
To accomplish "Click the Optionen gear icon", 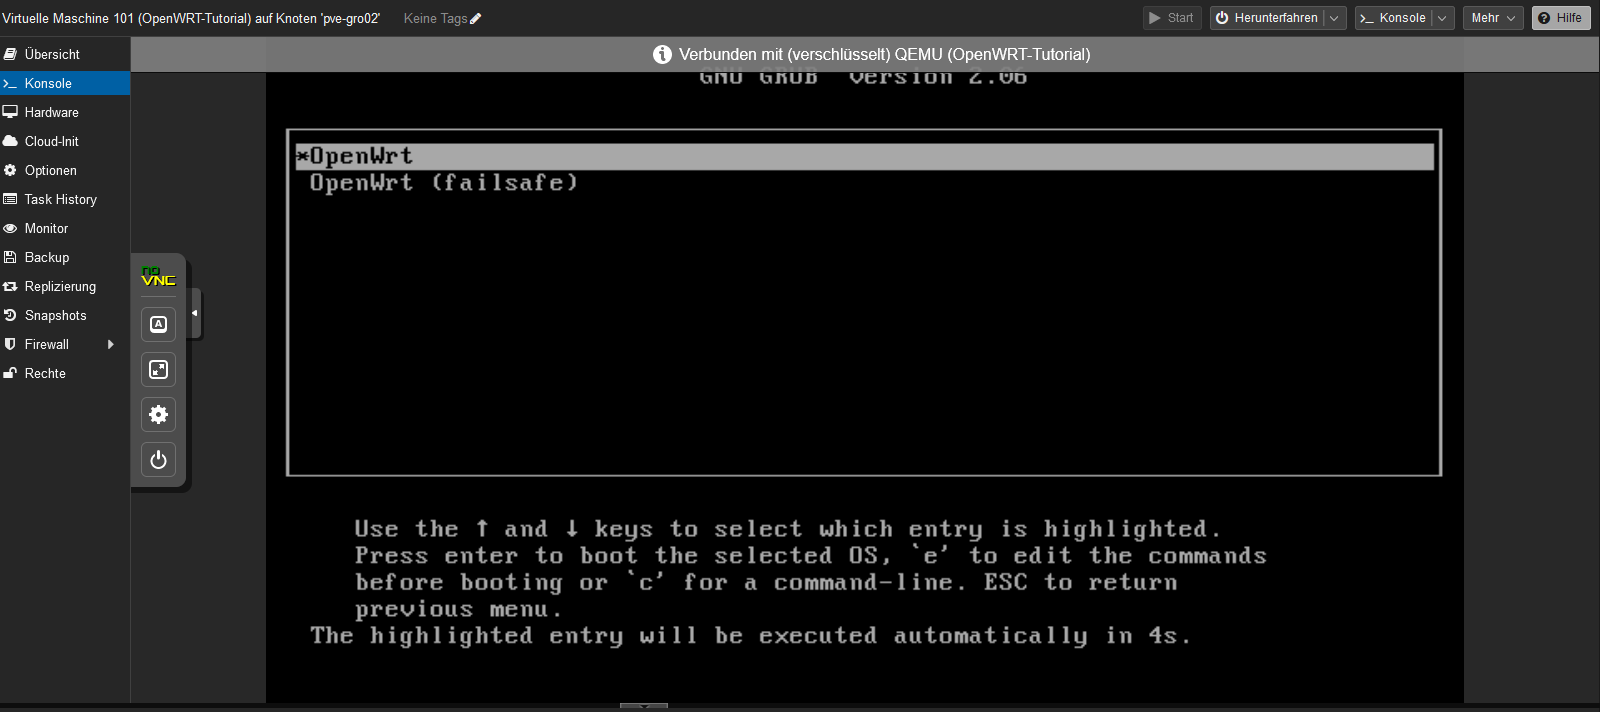I will [x=10, y=170].
